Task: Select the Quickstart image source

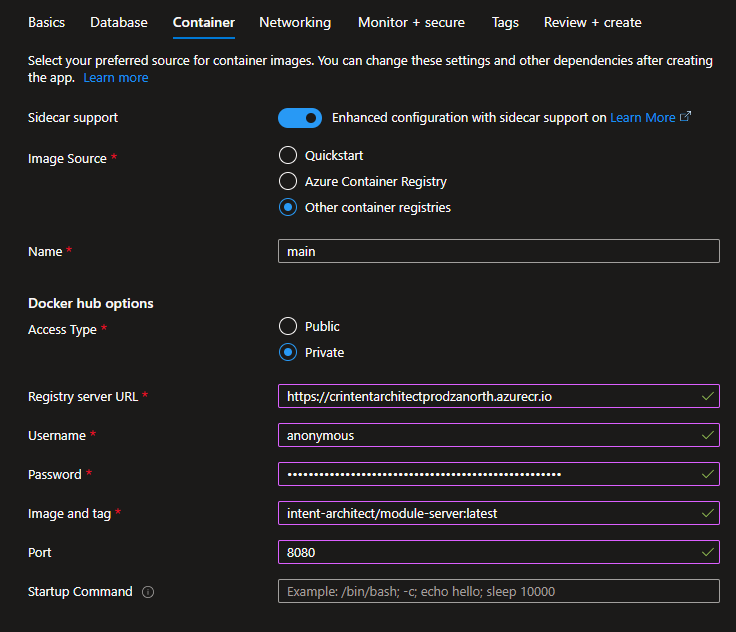Action: click(x=288, y=155)
